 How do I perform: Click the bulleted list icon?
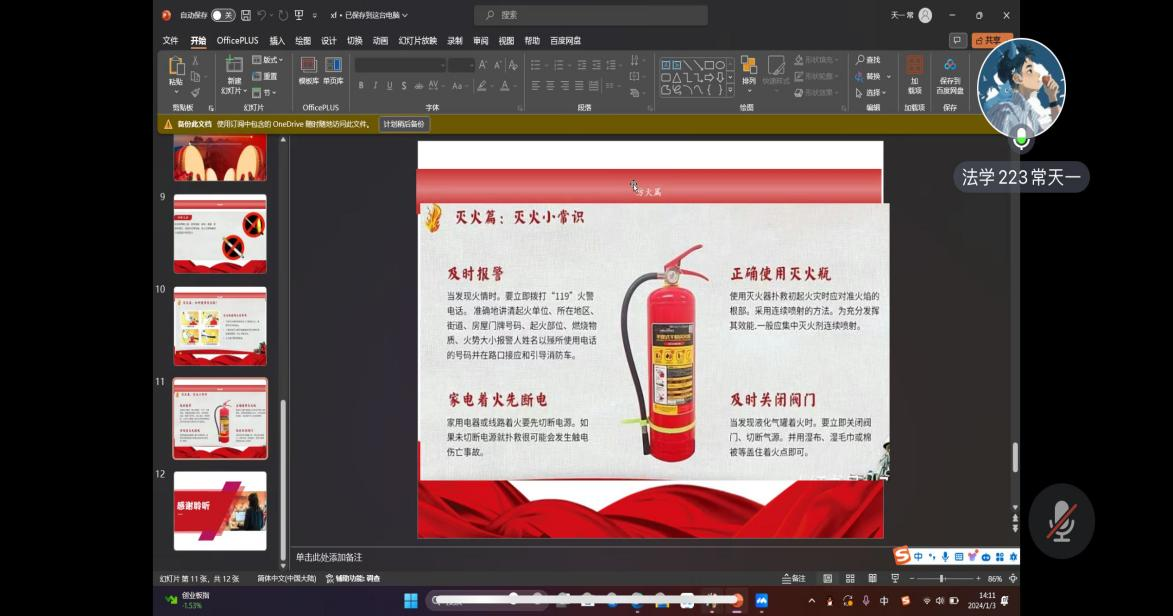(536, 66)
